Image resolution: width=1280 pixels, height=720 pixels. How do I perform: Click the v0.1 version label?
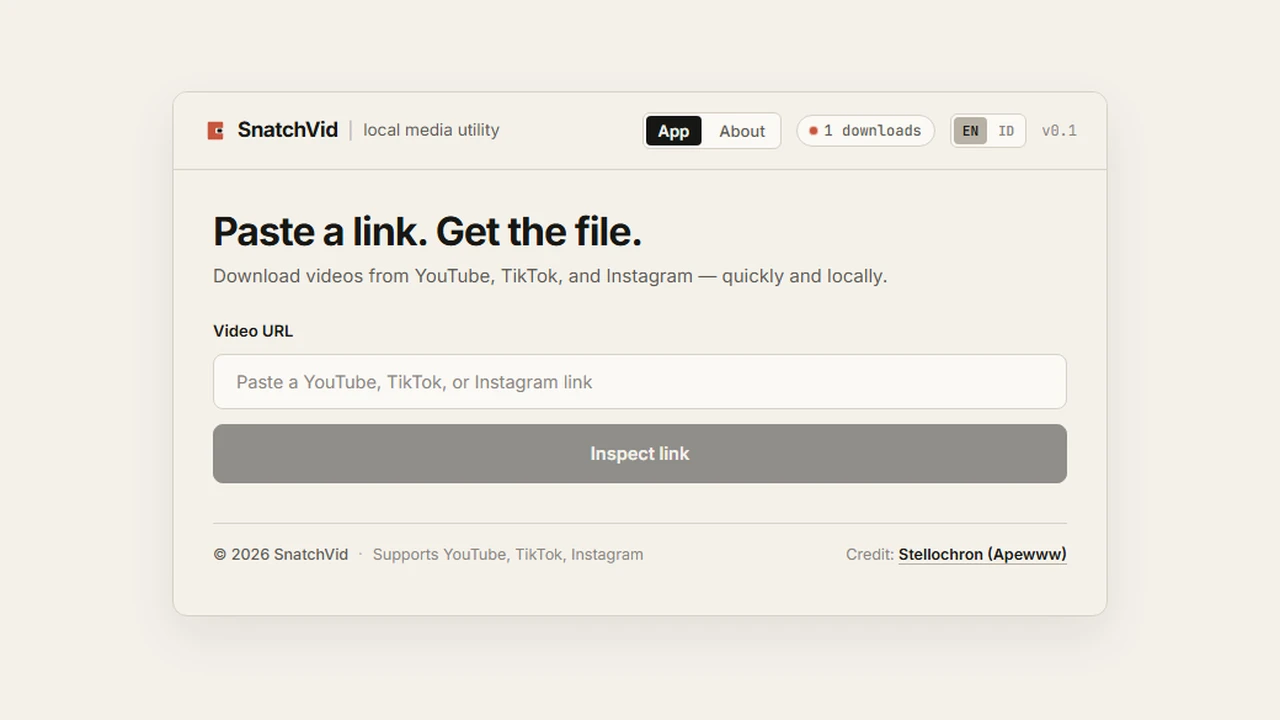pos(1059,131)
